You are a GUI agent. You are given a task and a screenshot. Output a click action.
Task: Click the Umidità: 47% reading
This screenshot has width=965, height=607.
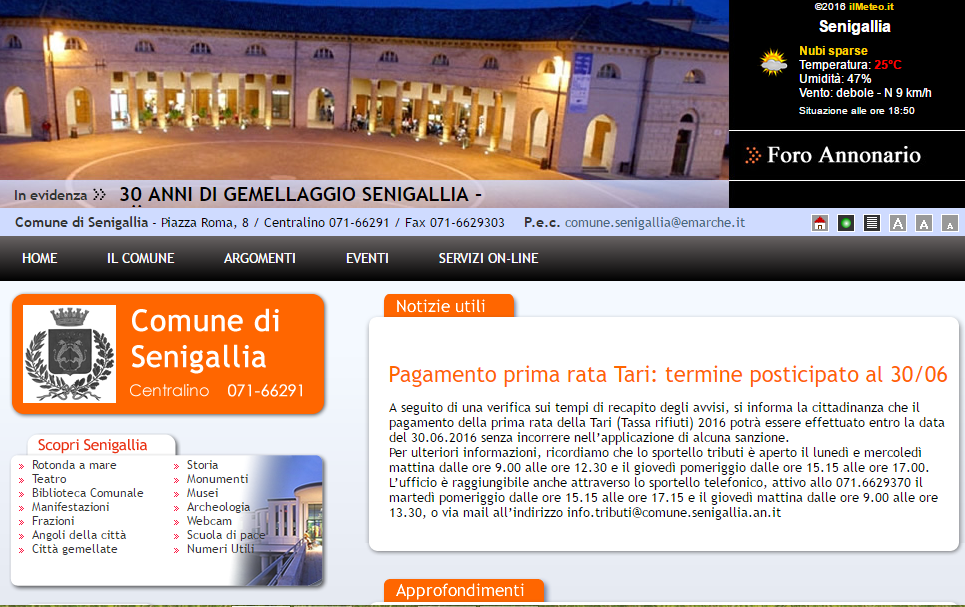[x=835, y=79]
